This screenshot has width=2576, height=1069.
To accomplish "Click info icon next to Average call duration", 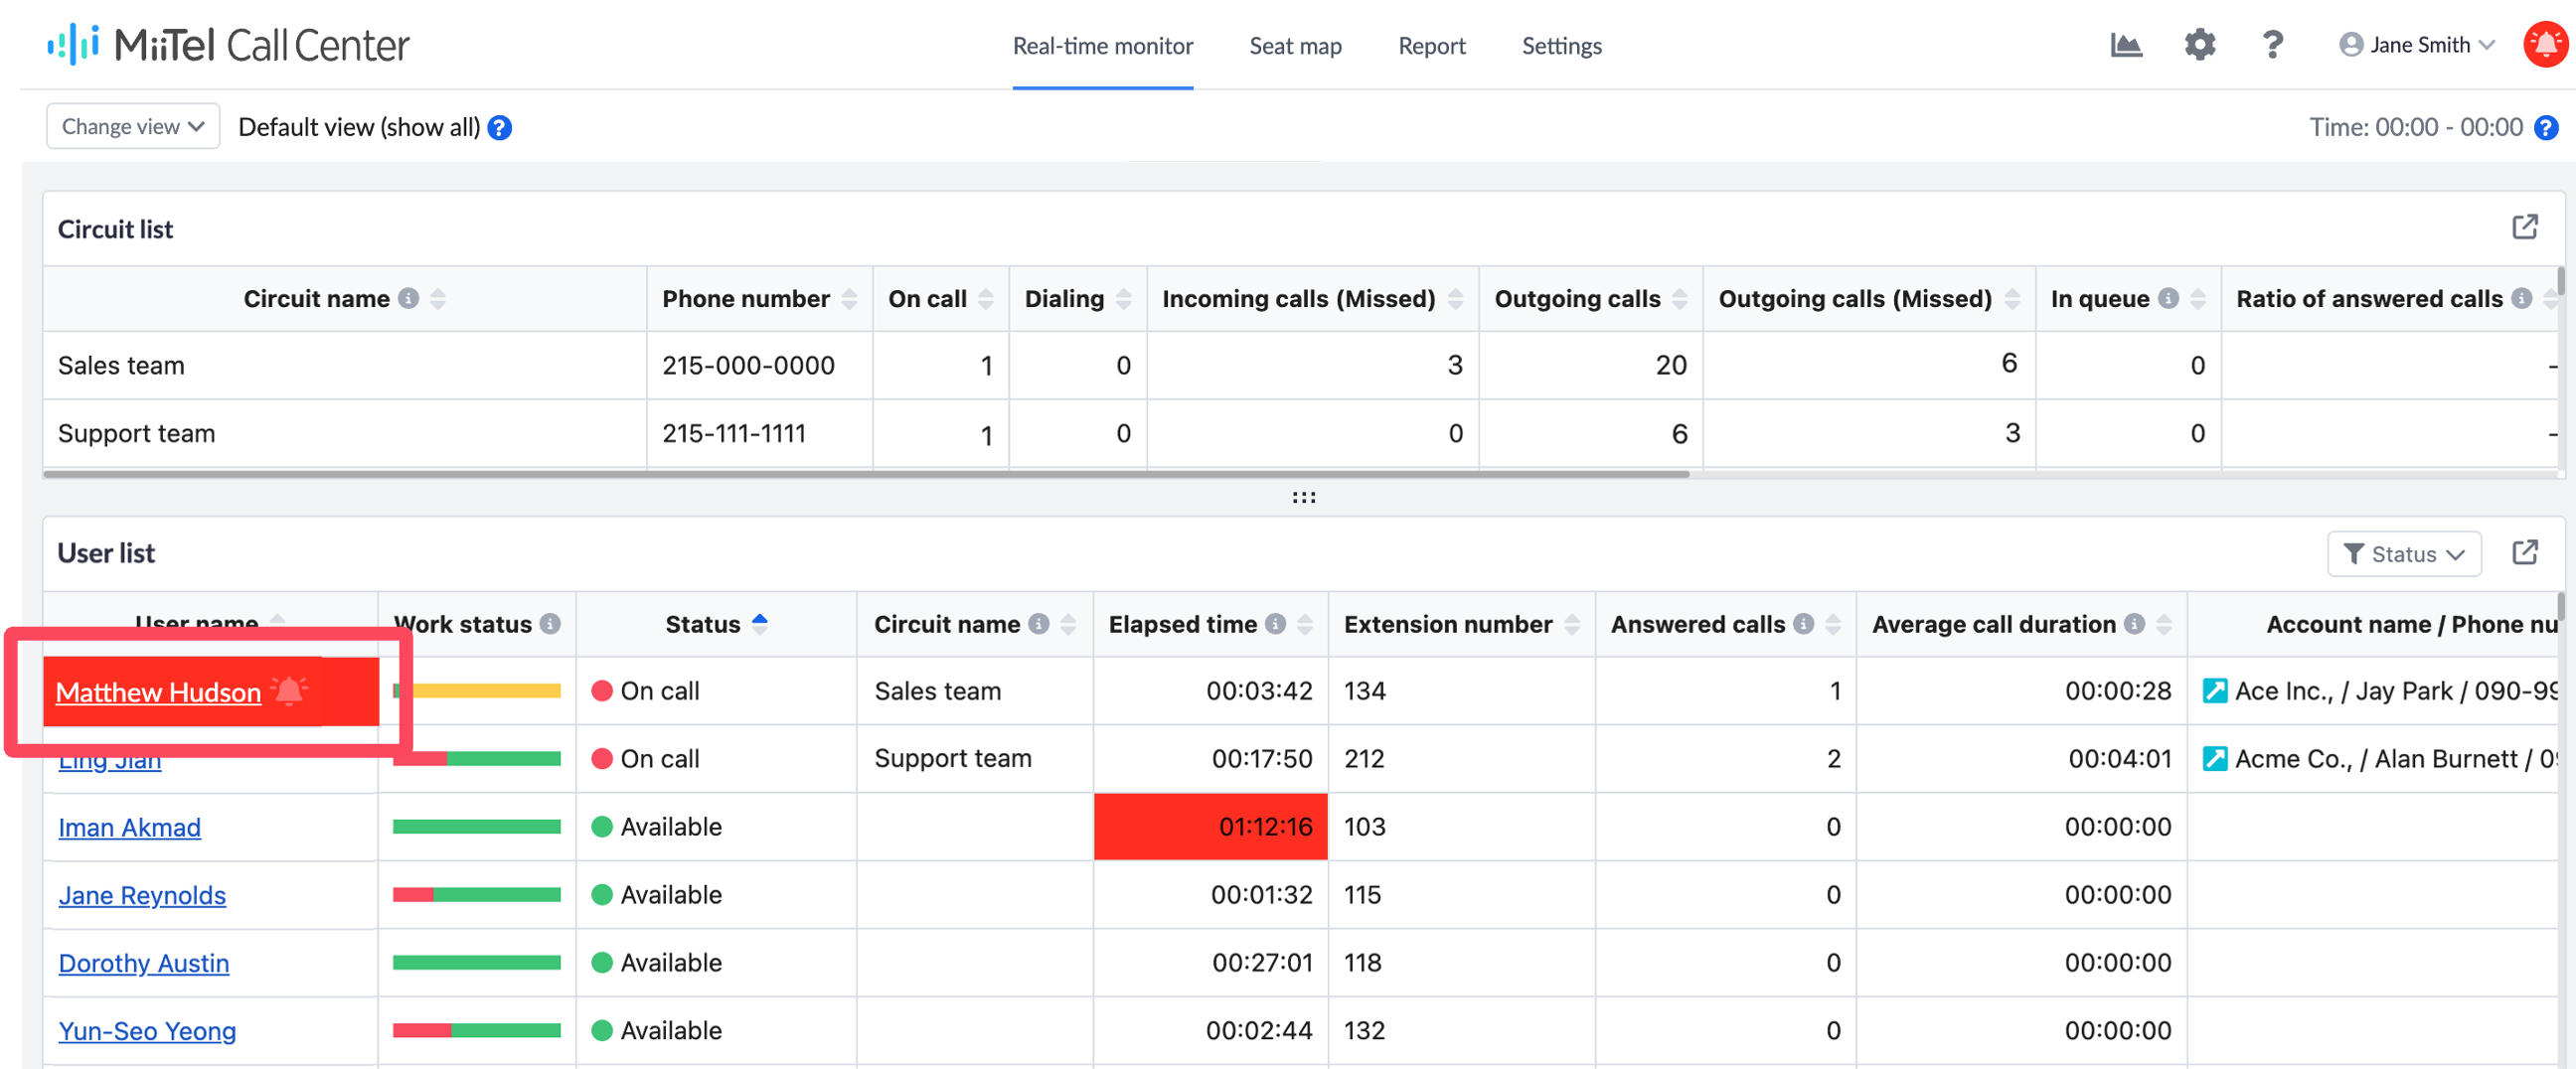I will [x=2134, y=624].
